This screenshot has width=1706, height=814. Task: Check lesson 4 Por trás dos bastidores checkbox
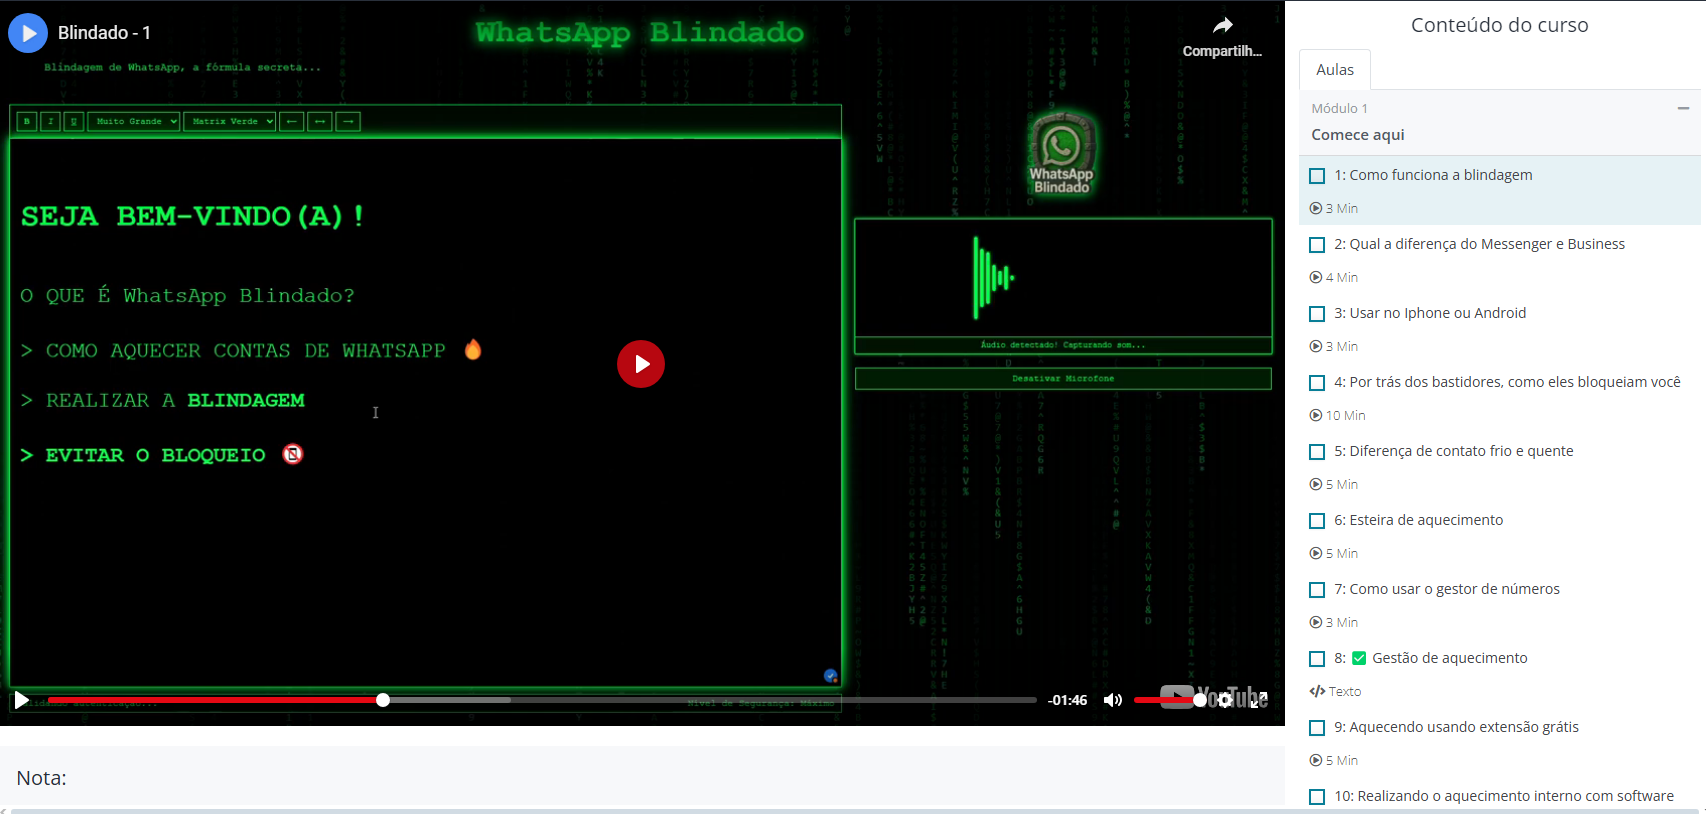click(1317, 383)
